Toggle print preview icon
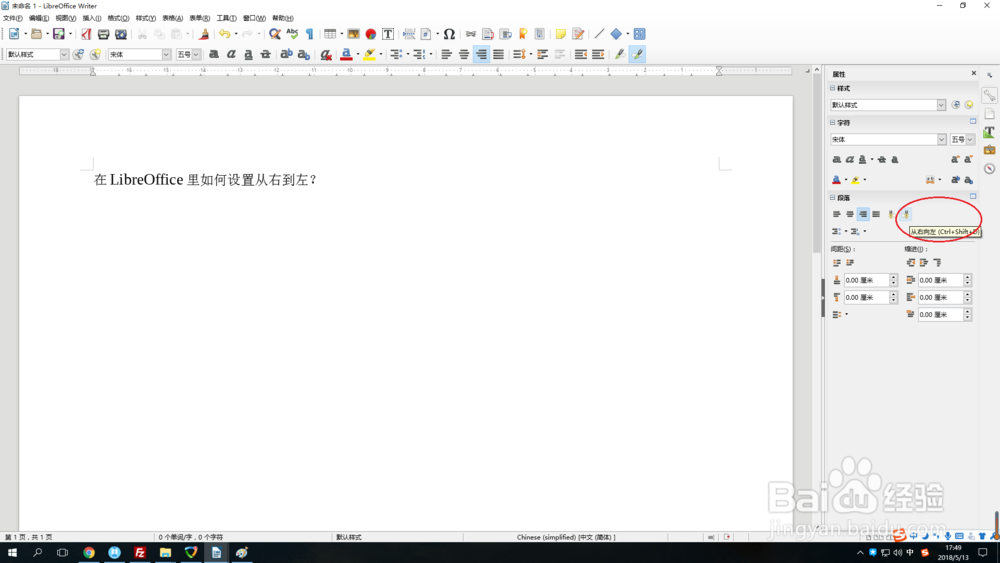The height and width of the screenshot is (563, 1000). pos(121,34)
